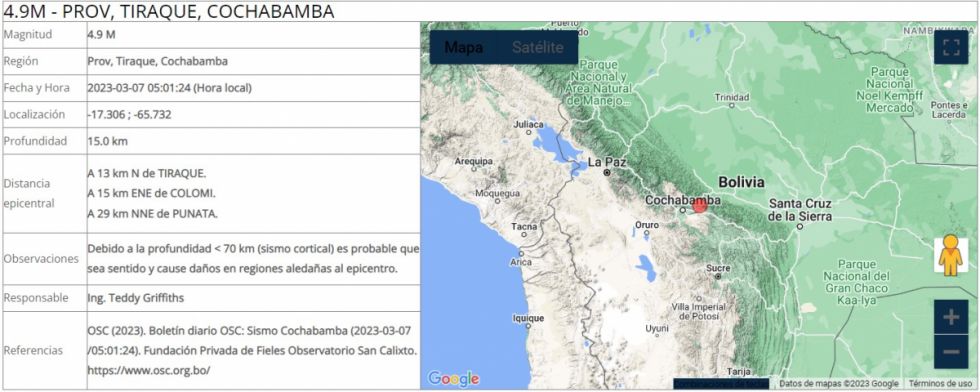This screenshot has height=392, width=980.
Task: Zoom in on the map
Action: pyautogui.click(x=951, y=317)
